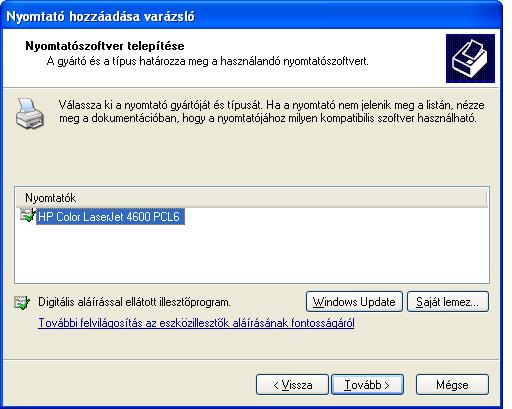Image resolution: width=512 pixels, height=409 pixels.
Task: Select HP Color LaserJet 4600 PCL6 printer
Action: (110, 217)
